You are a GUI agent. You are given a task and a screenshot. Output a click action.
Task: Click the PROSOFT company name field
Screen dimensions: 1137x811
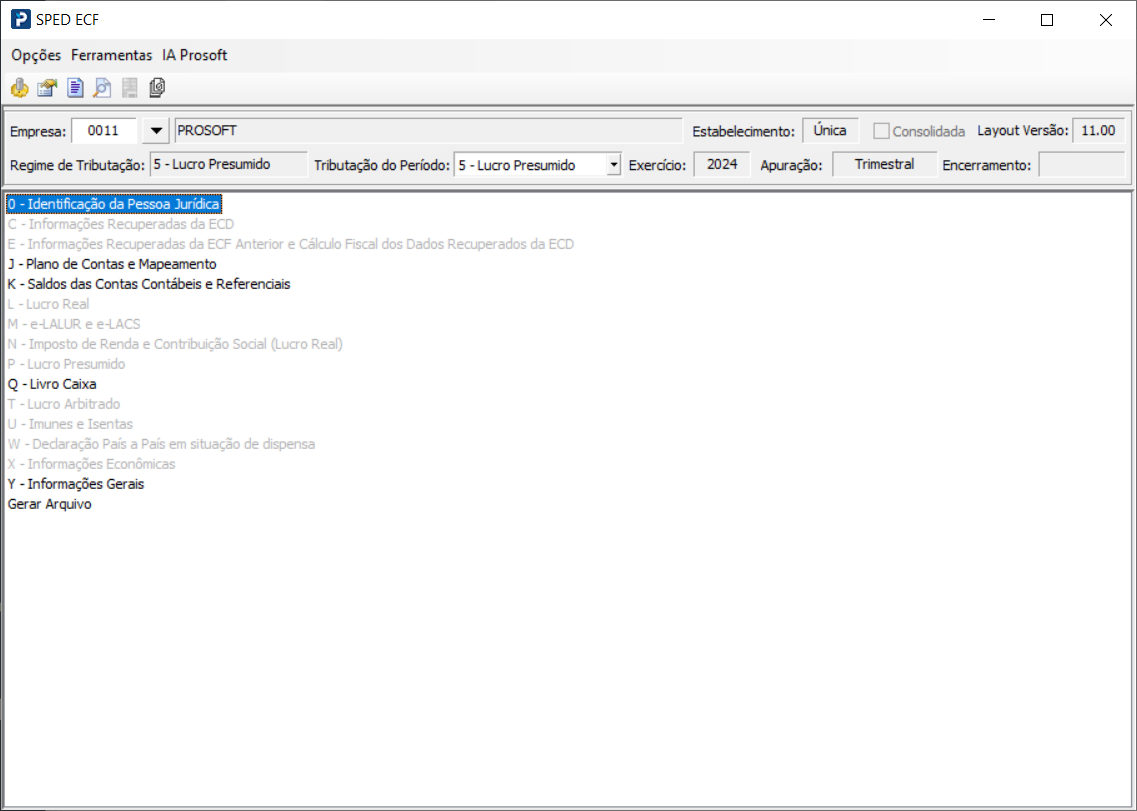coord(428,131)
